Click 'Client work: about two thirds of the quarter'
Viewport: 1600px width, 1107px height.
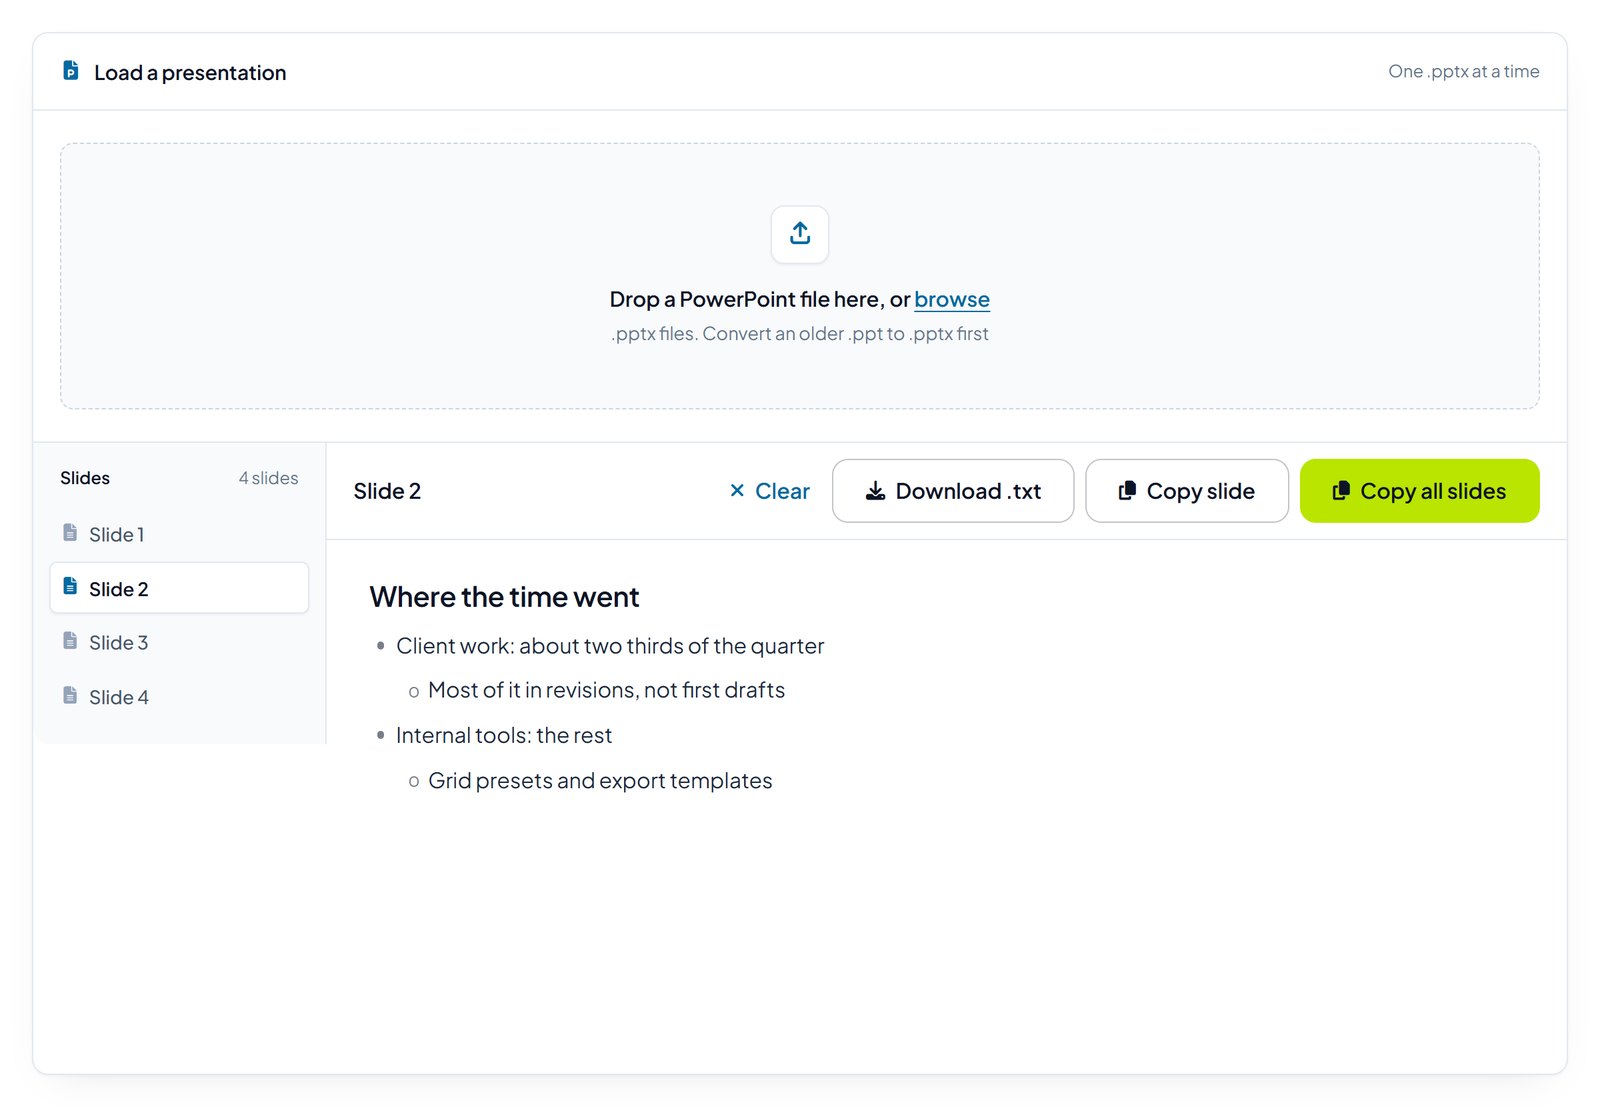coord(610,646)
